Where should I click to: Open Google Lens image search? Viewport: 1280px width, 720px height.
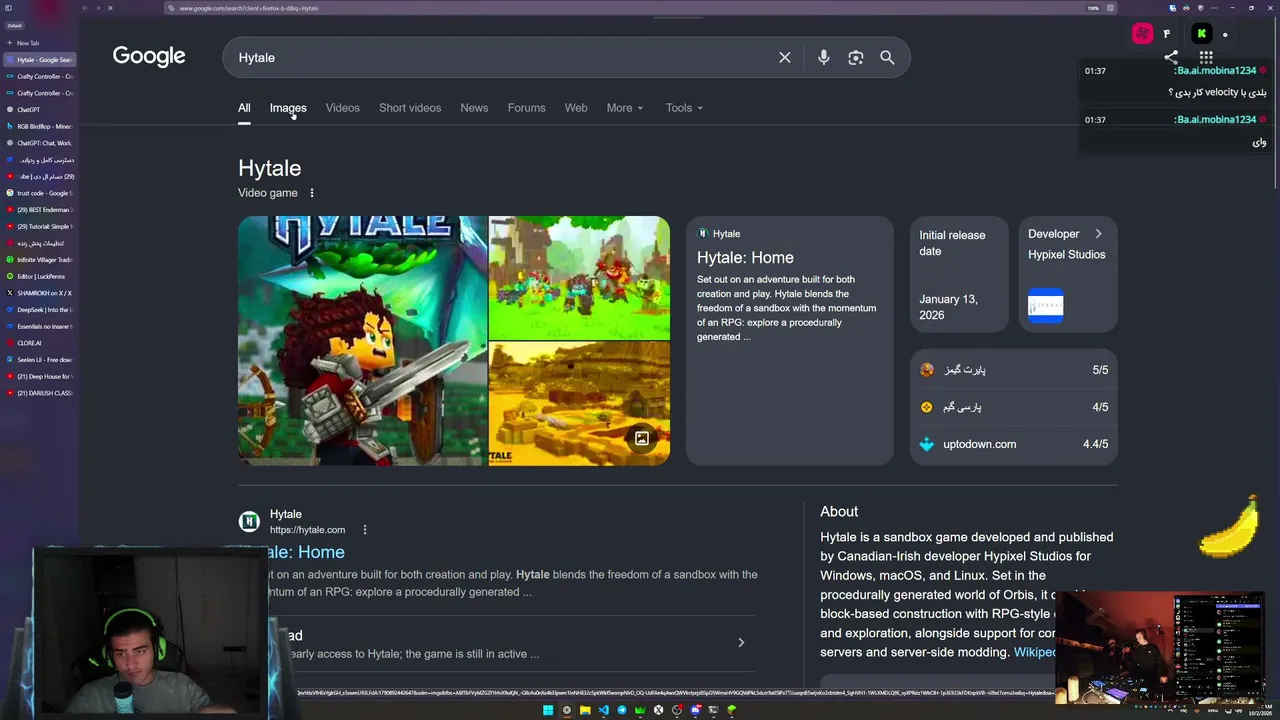tap(855, 58)
